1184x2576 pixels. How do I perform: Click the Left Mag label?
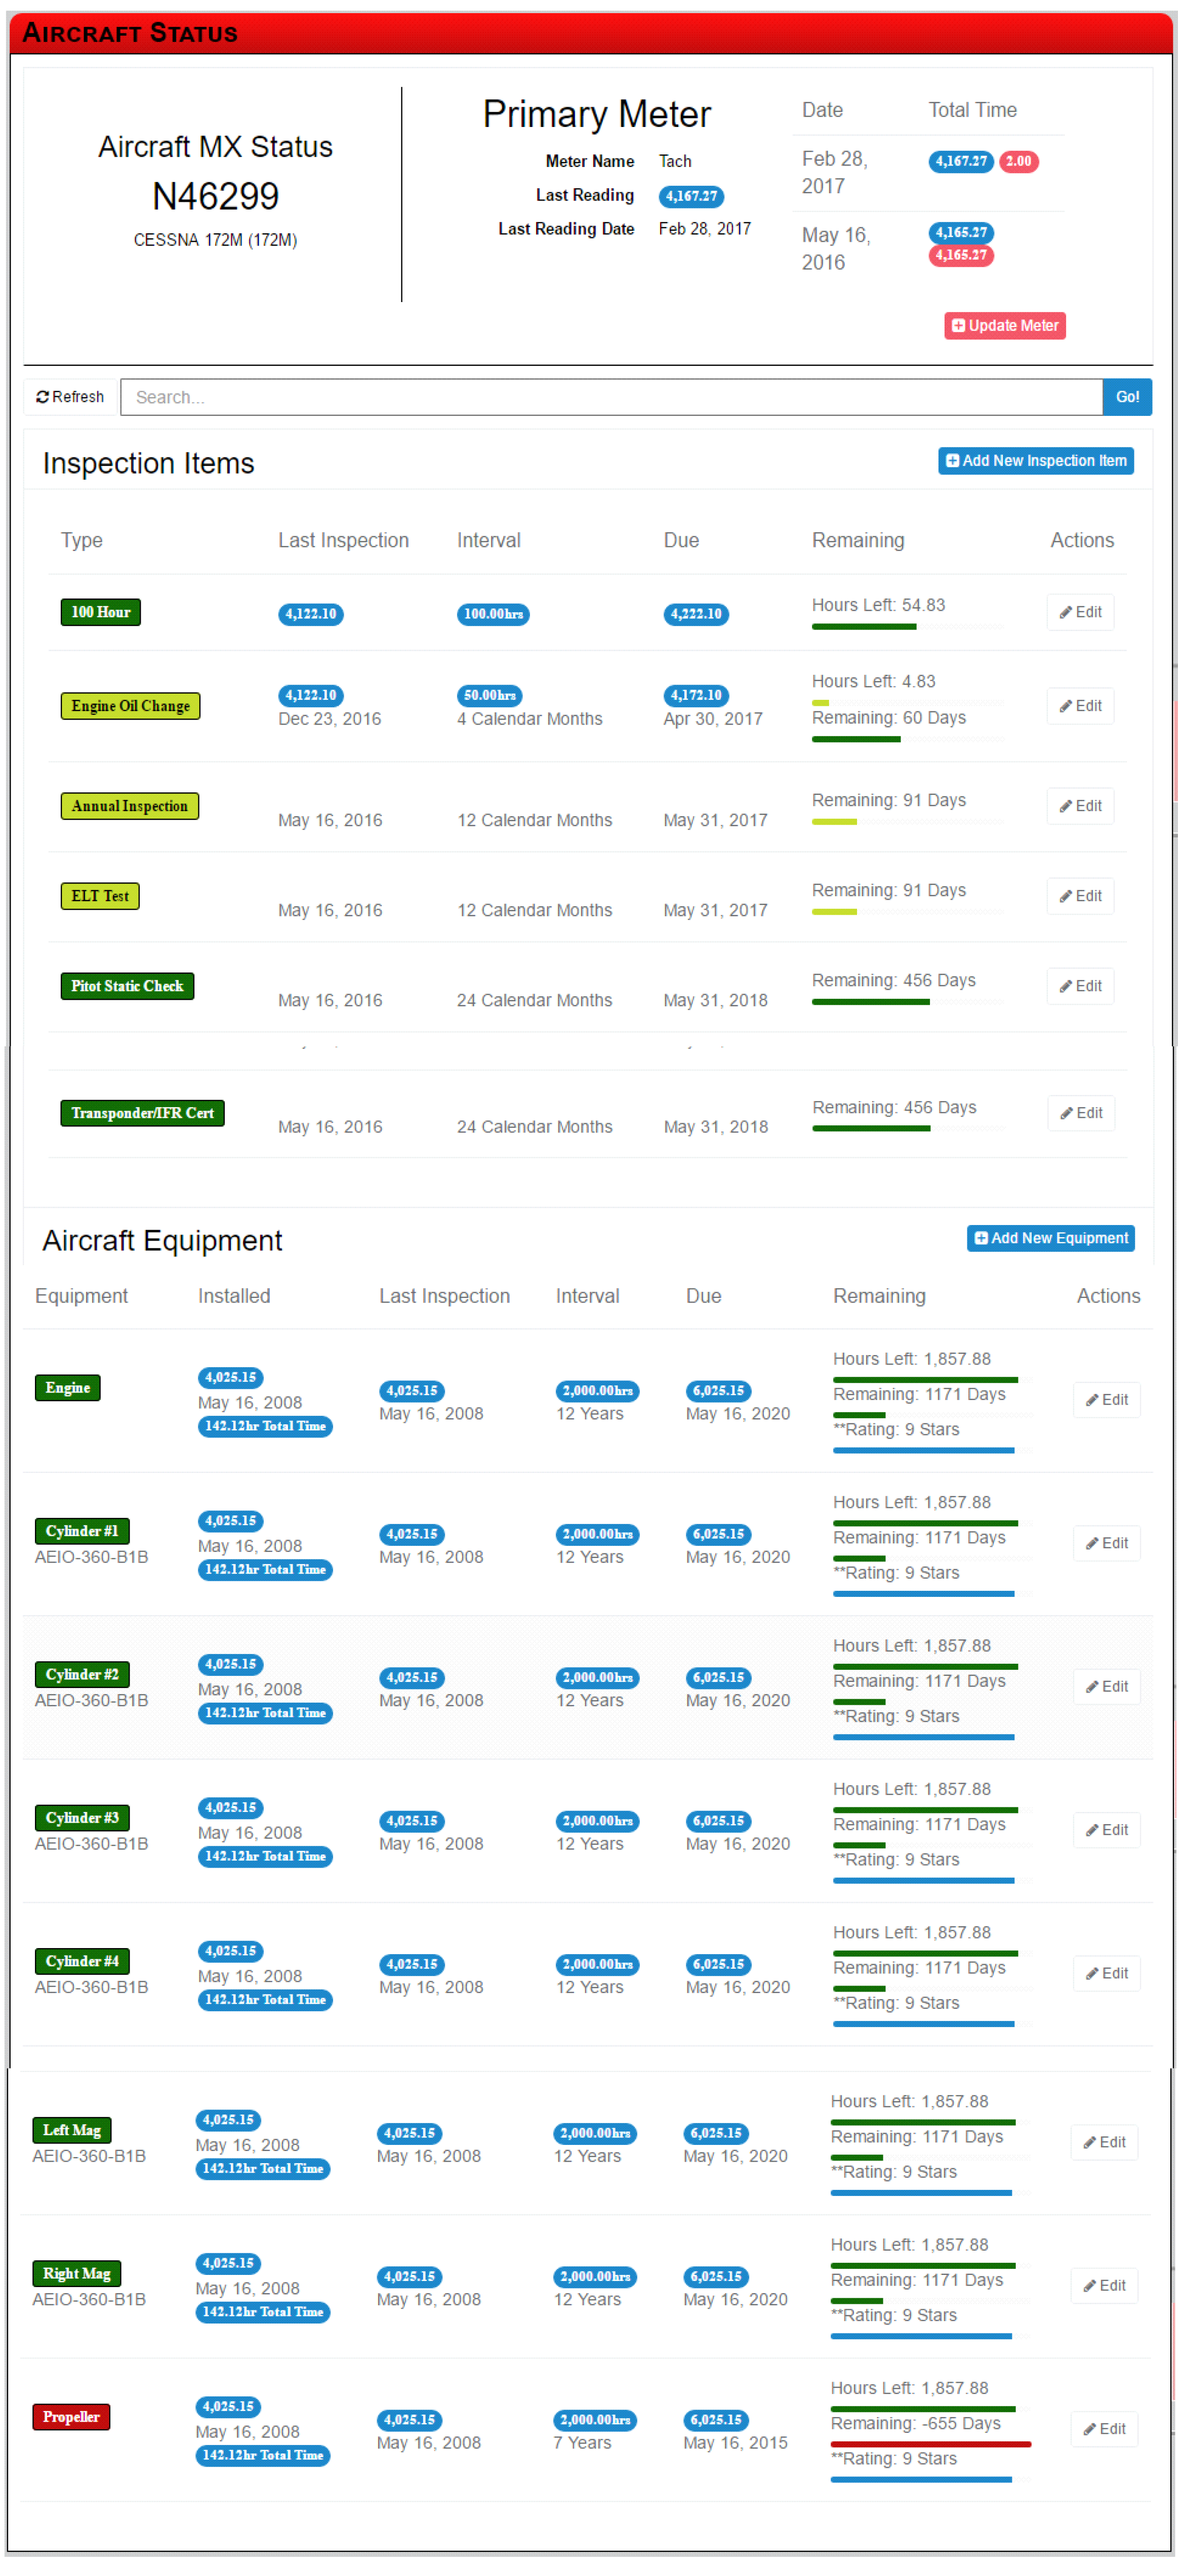click(72, 2130)
